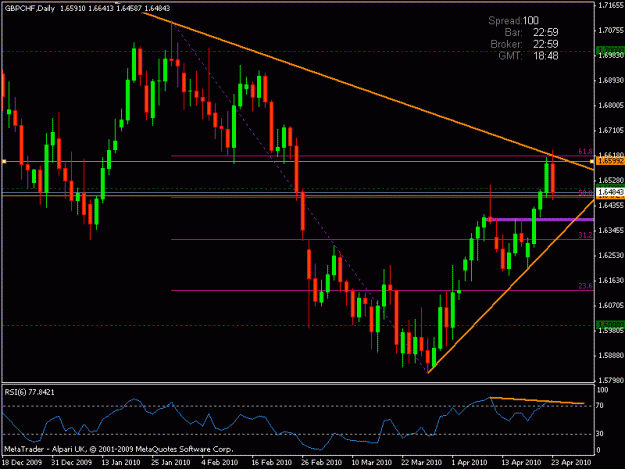625x469 pixels.
Task: Select the white current price tag 1.64843
Action: tap(610, 192)
